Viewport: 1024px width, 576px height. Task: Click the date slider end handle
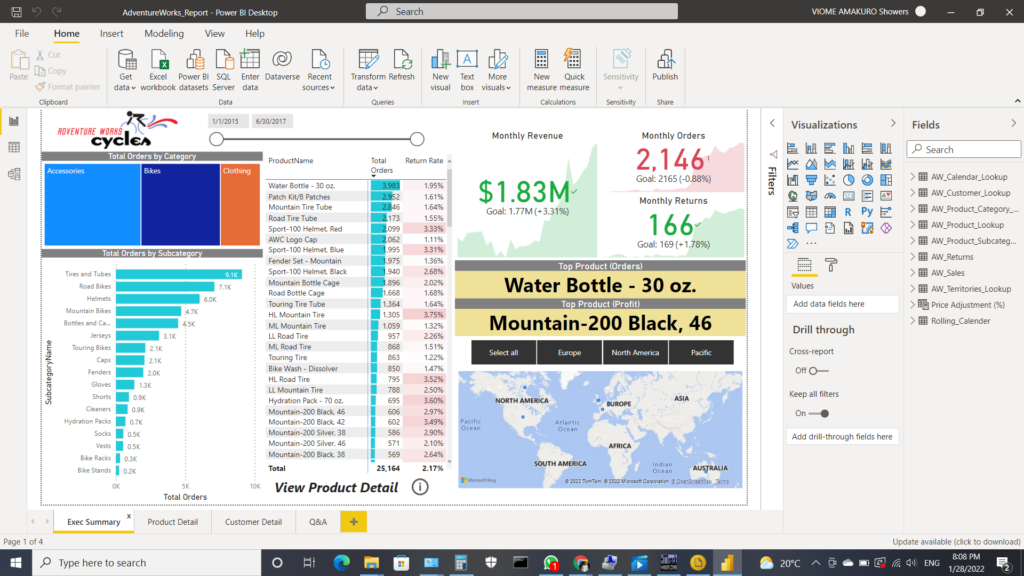point(417,138)
